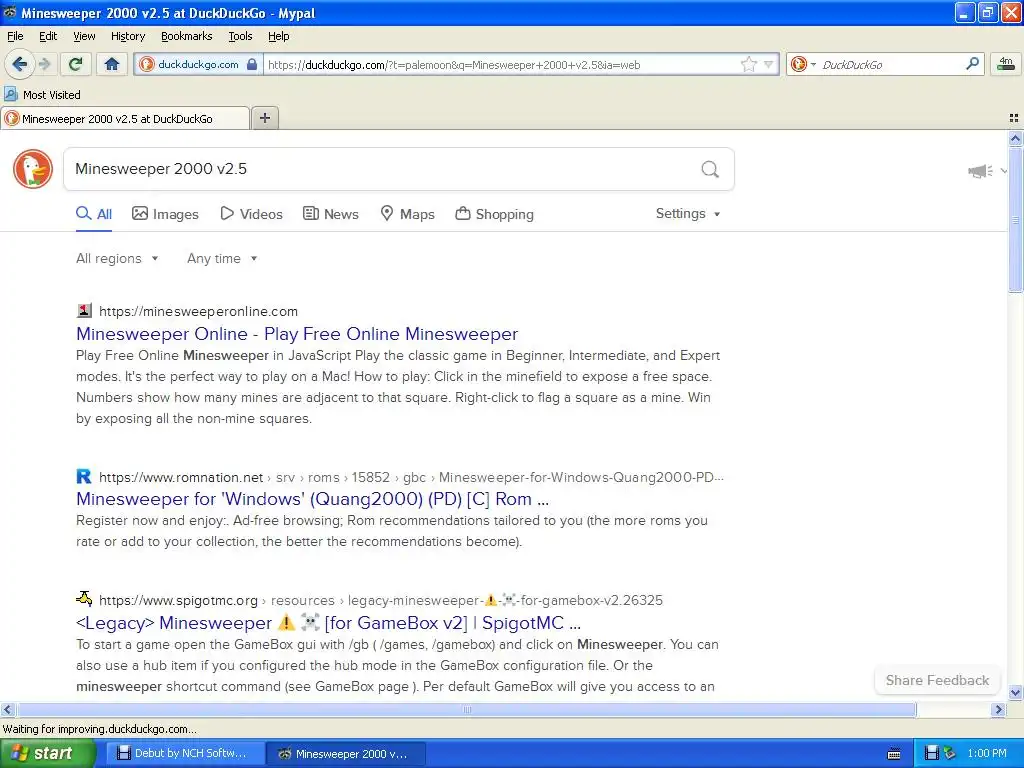Click the romnation R favicon
The height and width of the screenshot is (768, 1024).
pyautogui.click(x=84, y=476)
